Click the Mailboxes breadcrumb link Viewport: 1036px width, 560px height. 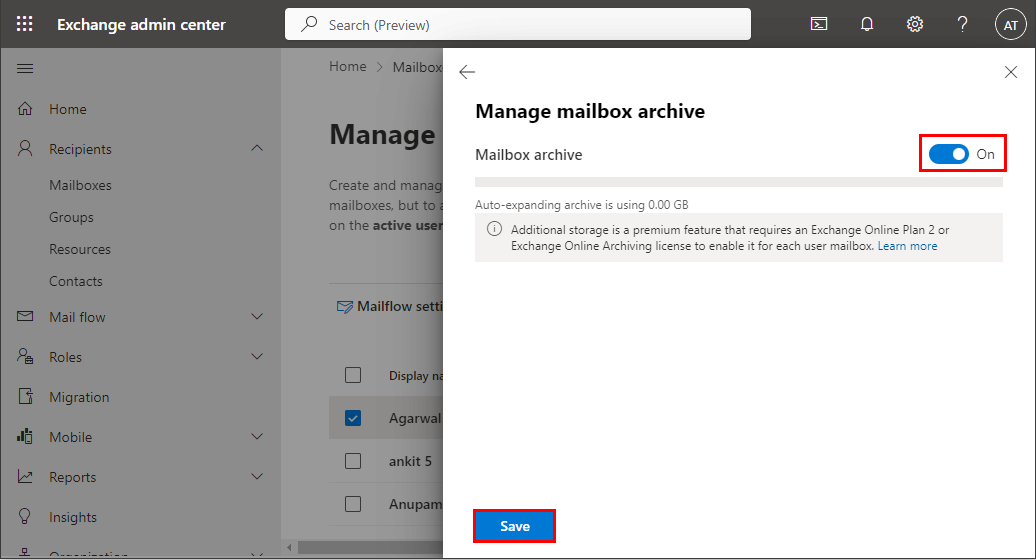point(418,67)
